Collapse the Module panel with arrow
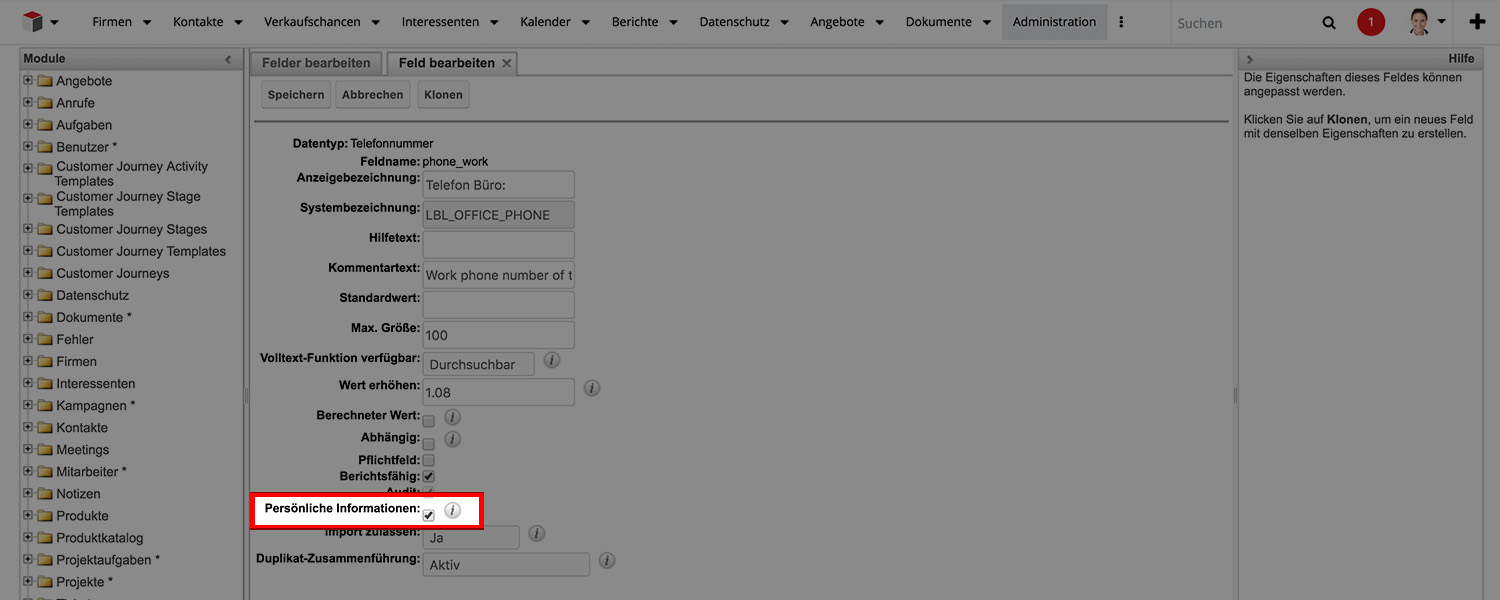 (228, 60)
